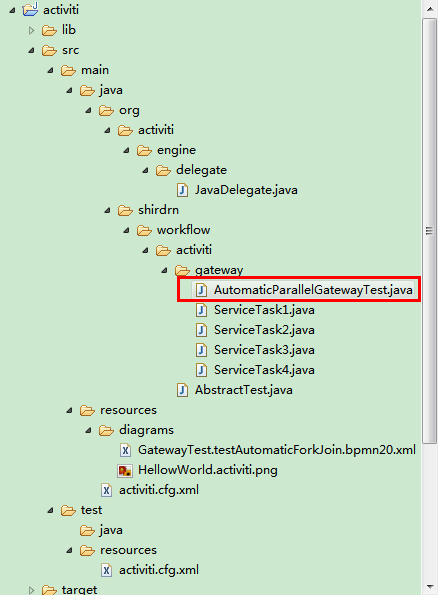Select the workflow folder label

[183, 230]
